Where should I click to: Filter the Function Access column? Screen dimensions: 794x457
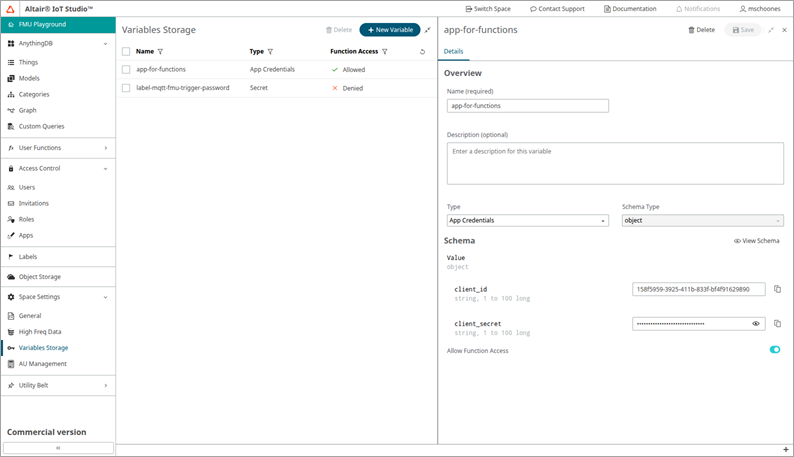coord(385,52)
